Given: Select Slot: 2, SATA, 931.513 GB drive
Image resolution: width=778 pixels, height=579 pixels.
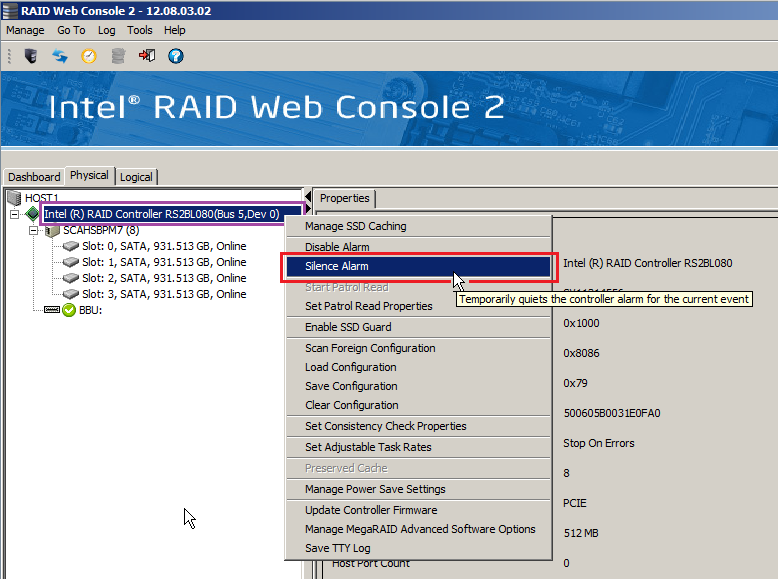Looking at the screenshot, I should 164,278.
